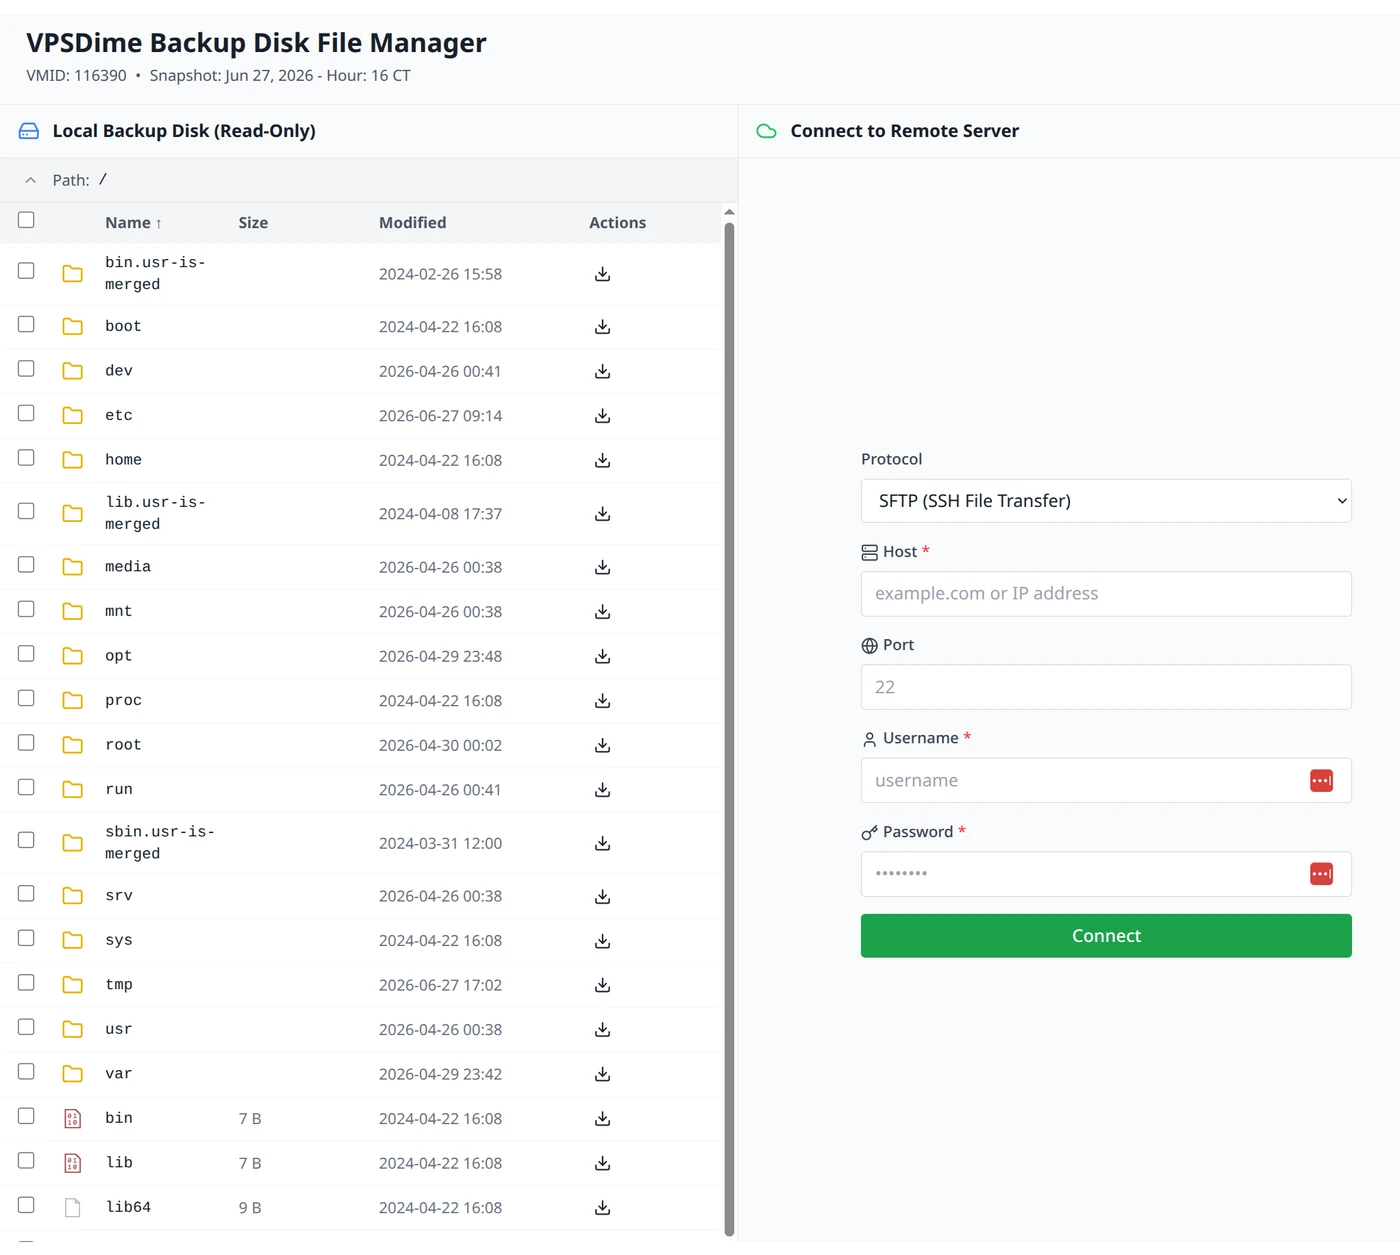This screenshot has height=1255, width=1400.
Task: Open the opt folder name
Action: (118, 656)
